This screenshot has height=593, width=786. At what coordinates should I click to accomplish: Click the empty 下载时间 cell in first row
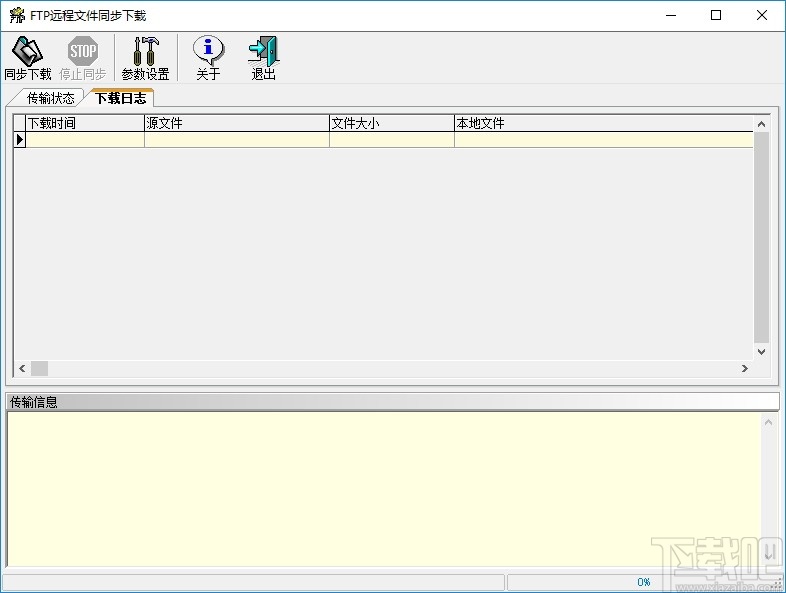pos(85,140)
